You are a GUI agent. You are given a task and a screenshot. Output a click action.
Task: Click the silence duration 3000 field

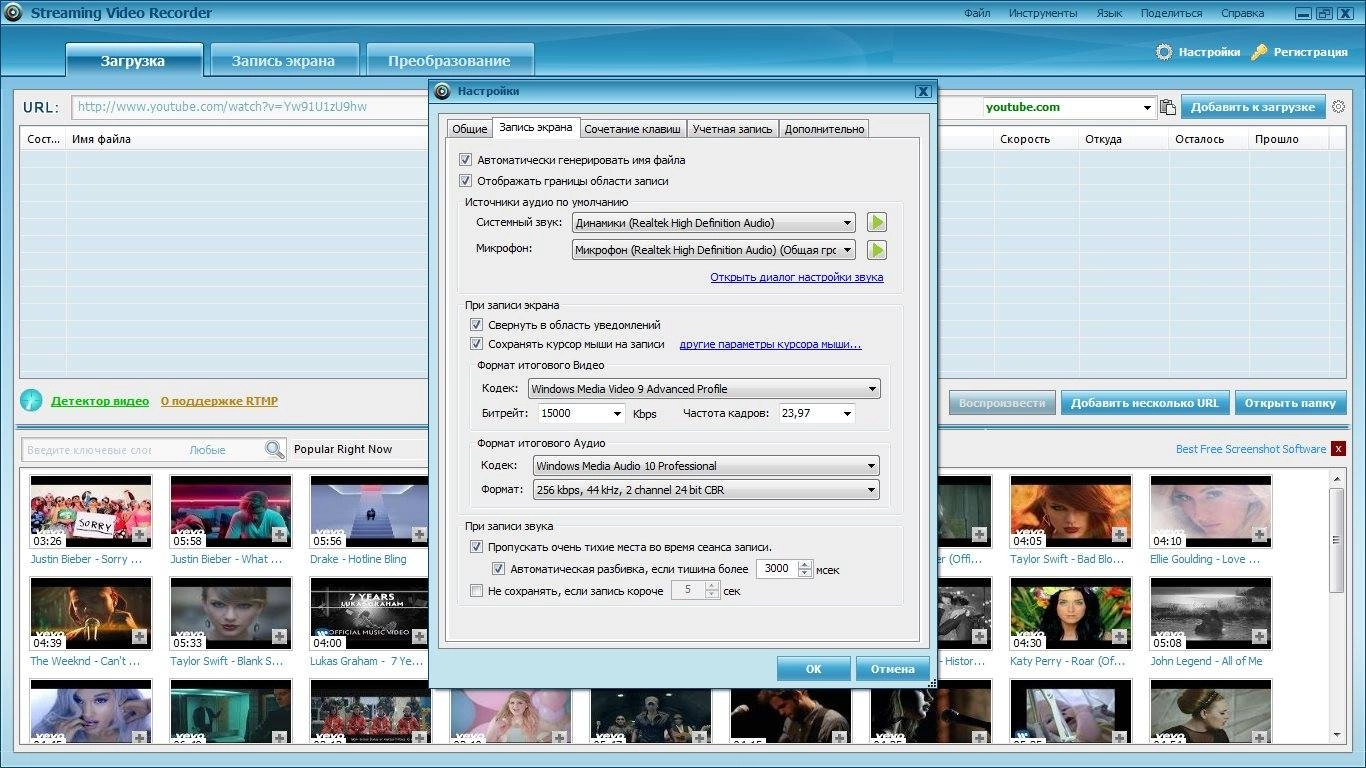777,569
